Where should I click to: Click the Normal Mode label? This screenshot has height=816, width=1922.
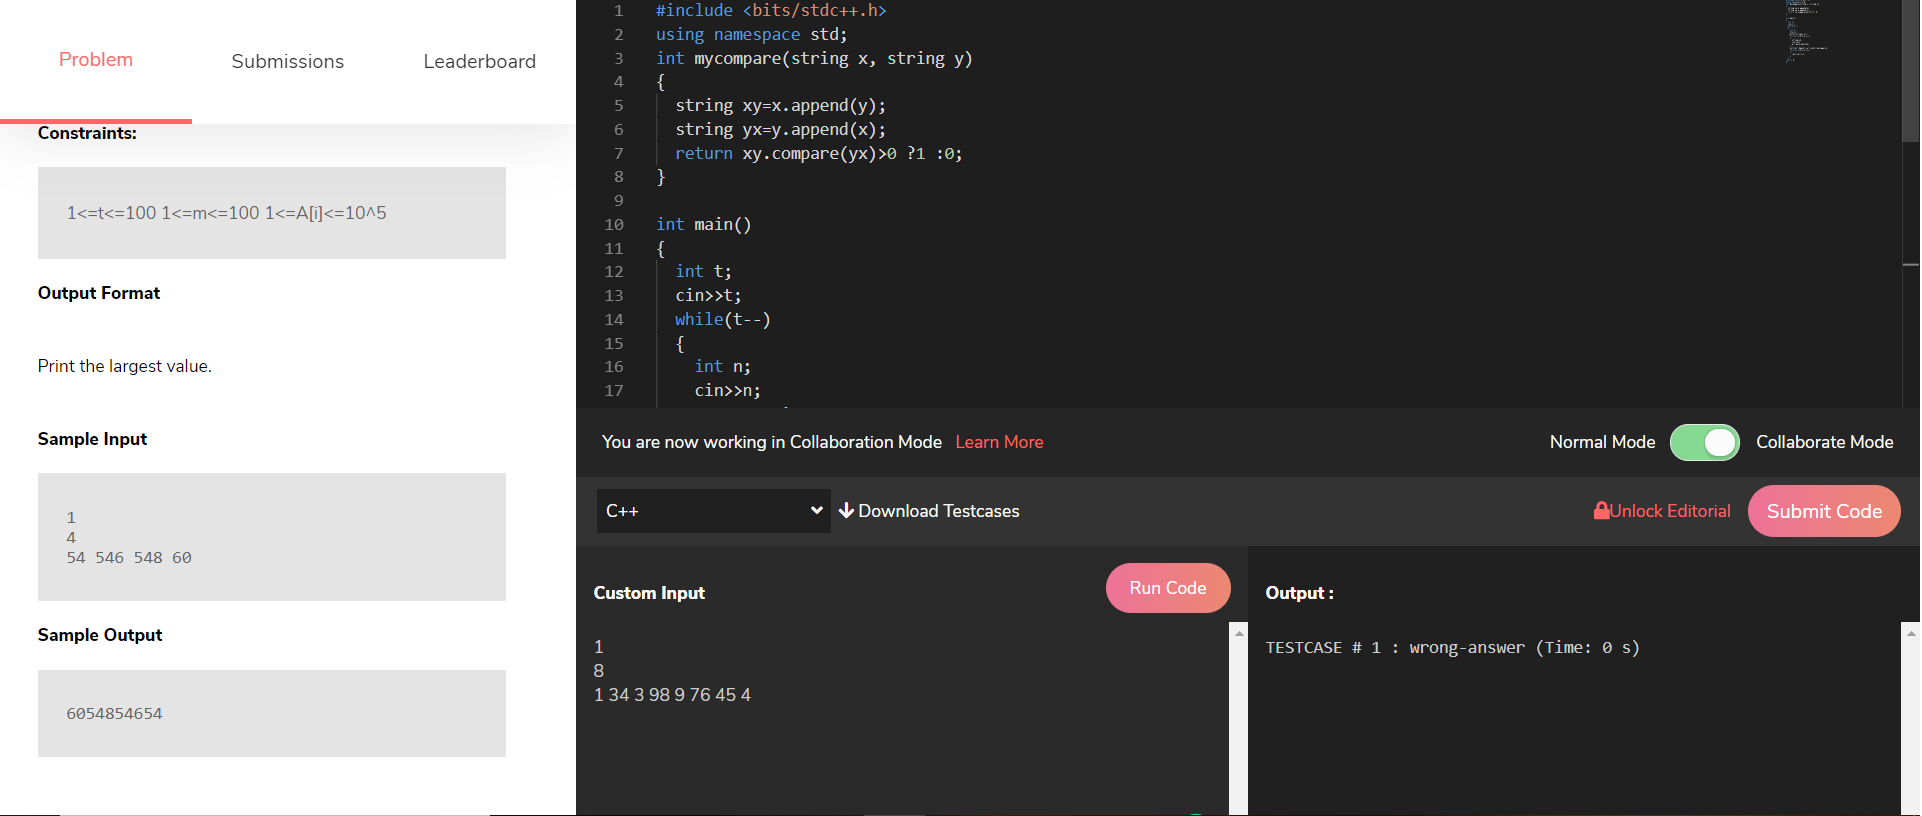pyautogui.click(x=1602, y=442)
